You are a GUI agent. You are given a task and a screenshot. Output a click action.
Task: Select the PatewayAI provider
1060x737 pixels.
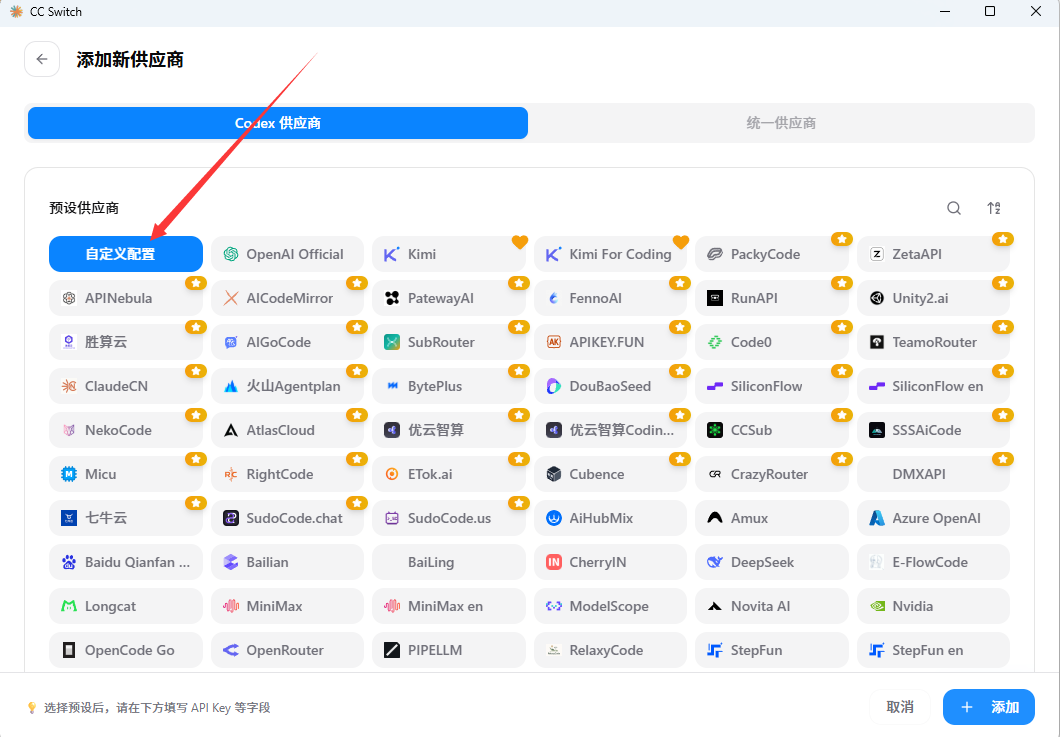[x=449, y=298]
